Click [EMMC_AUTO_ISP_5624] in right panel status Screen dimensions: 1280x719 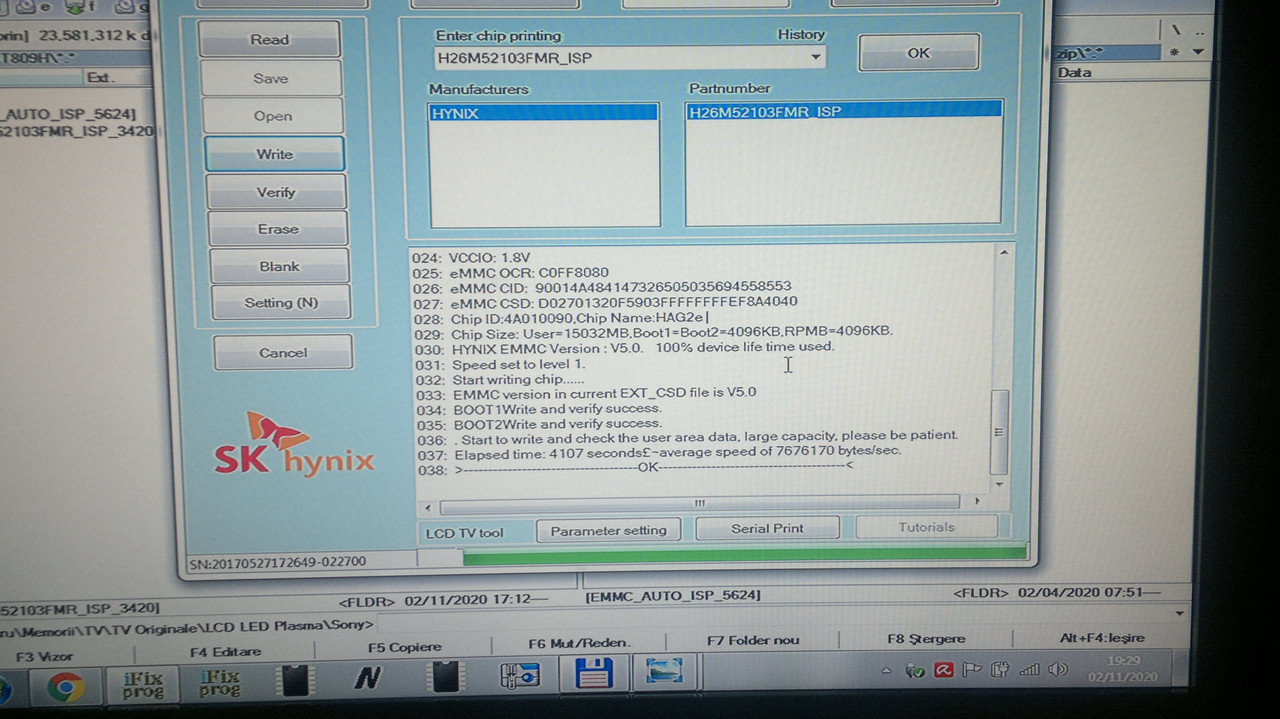[673, 595]
